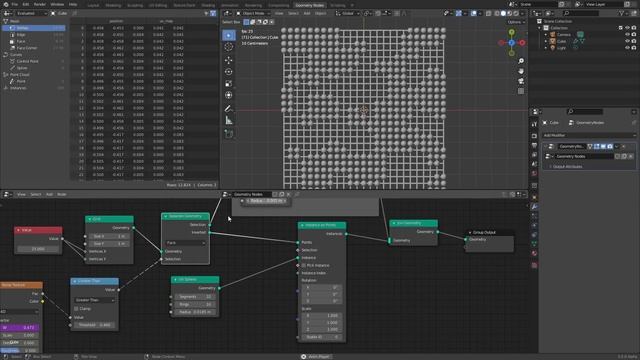Viewport: 640px width, 360px height.
Task: Select Cube object in outliner
Action: pos(562,41)
